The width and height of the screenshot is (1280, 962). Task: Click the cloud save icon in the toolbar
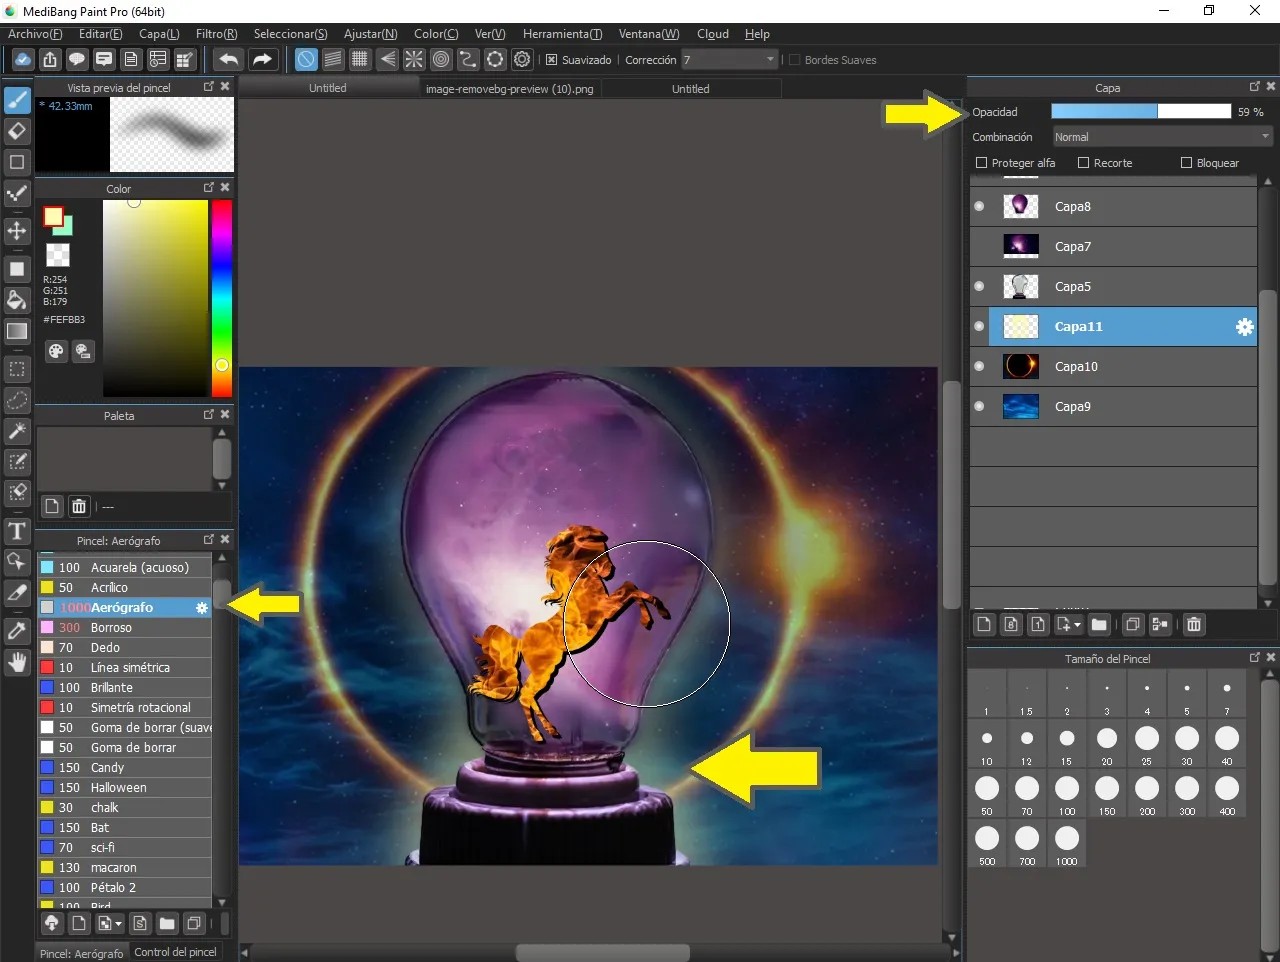point(22,60)
